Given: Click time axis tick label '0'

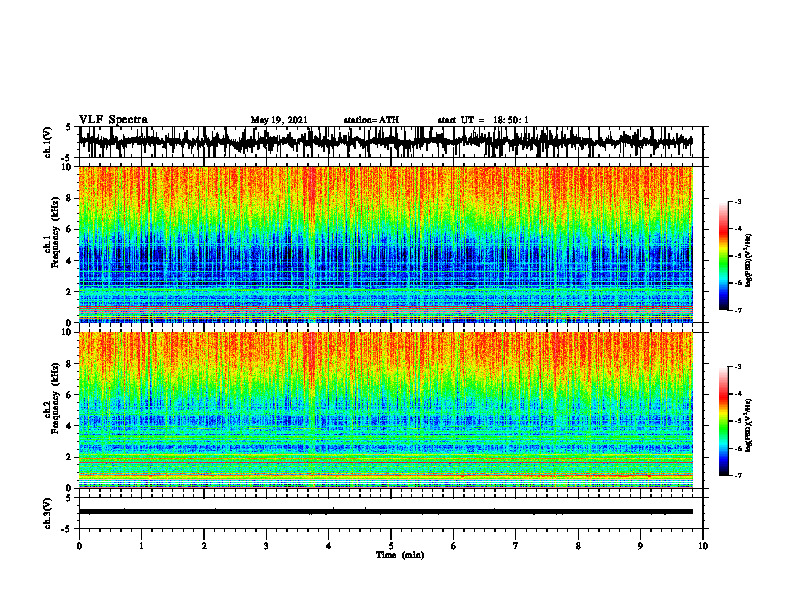Looking at the screenshot, I should (79, 546).
